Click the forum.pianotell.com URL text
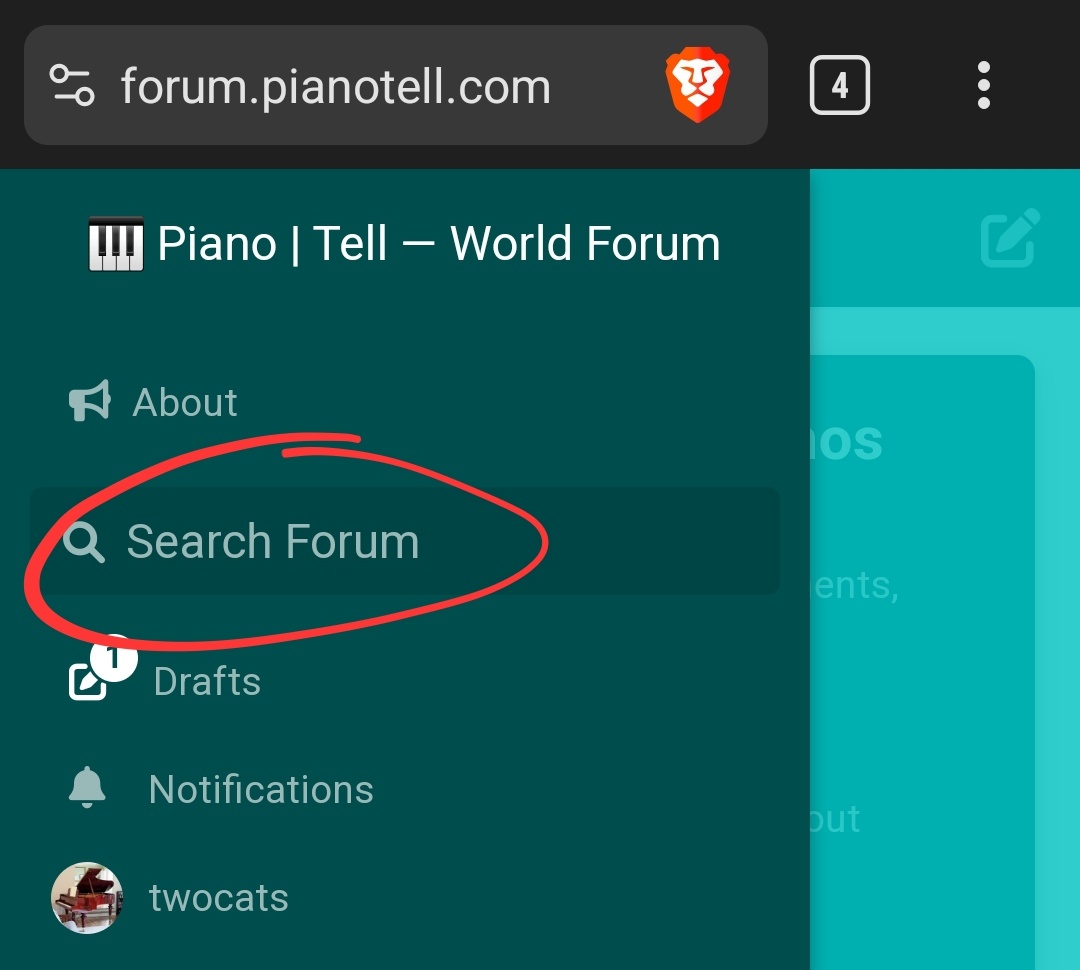Image resolution: width=1080 pixels, height=970 pixels. point(335,86)
